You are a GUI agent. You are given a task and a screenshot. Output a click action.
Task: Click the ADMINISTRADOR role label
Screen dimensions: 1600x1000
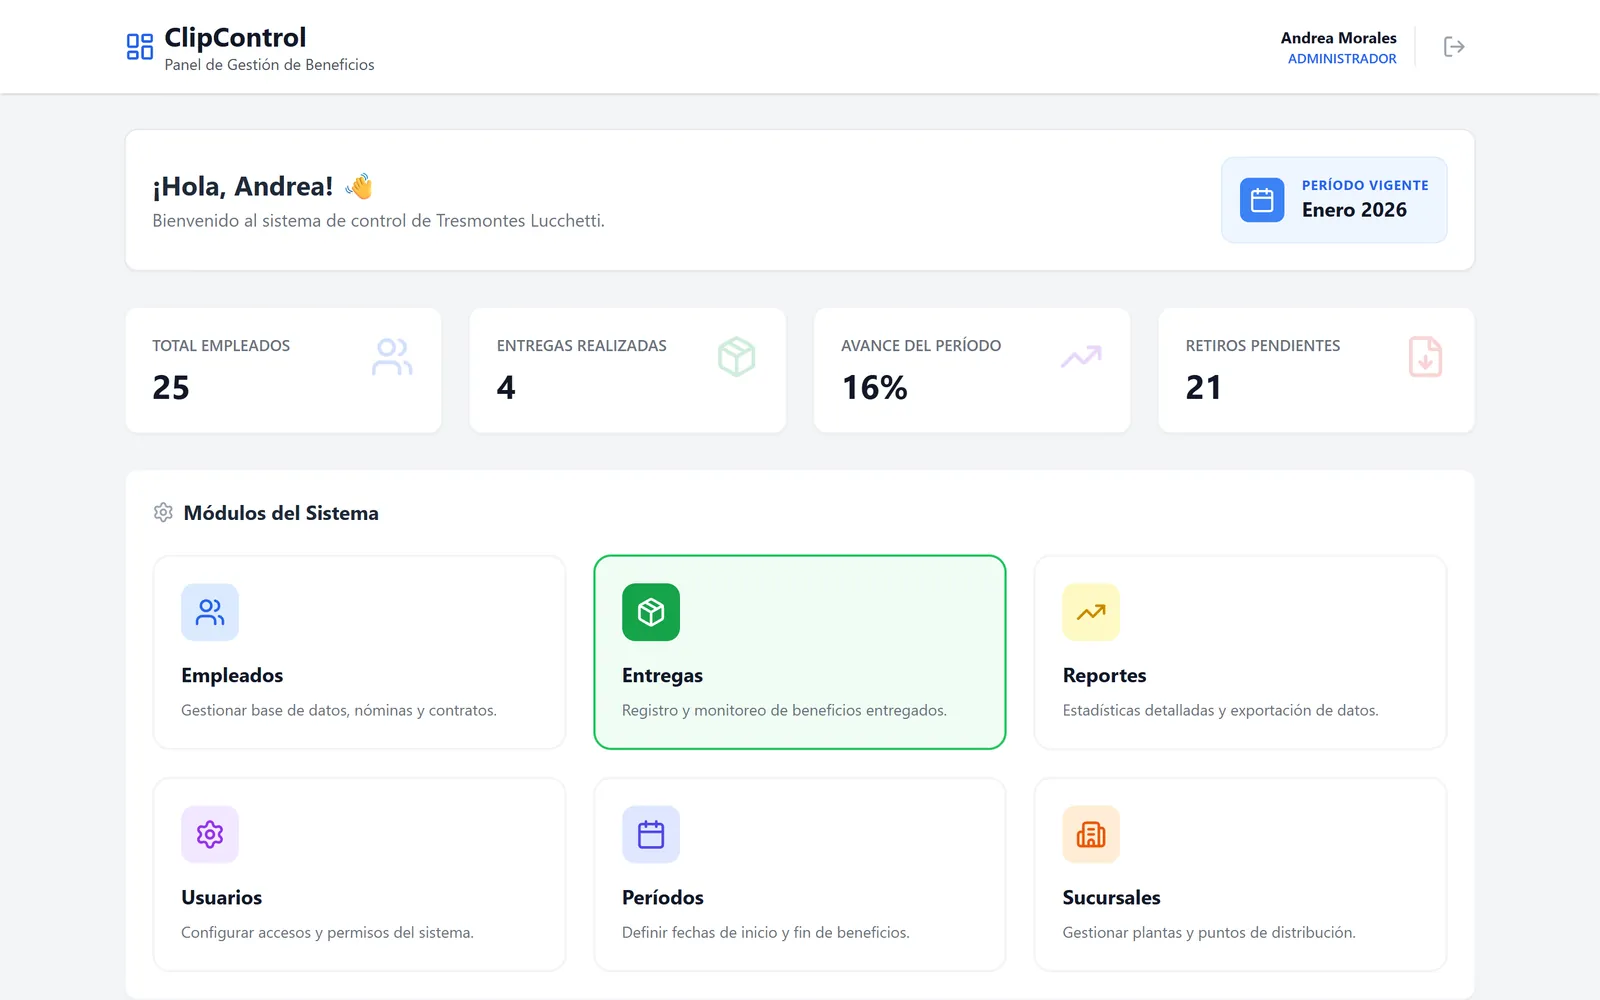coord(1342,59)
